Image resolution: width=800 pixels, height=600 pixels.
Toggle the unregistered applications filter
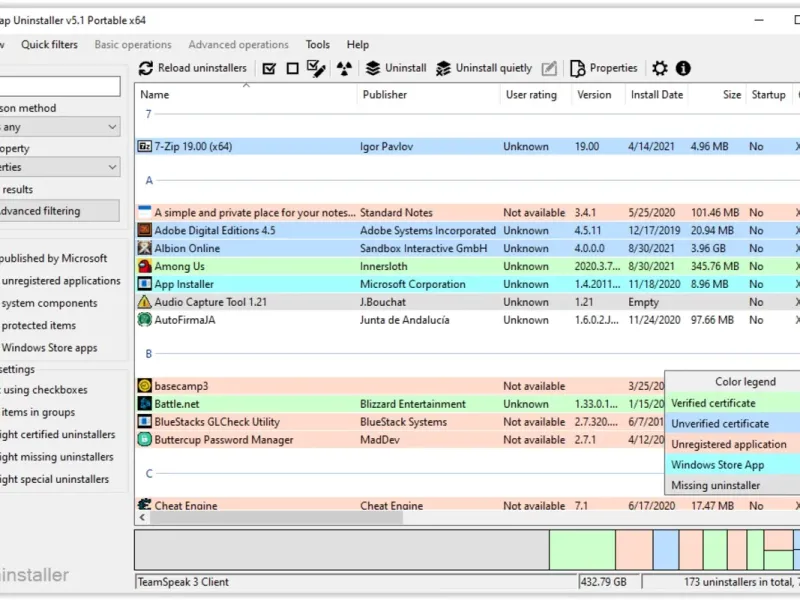click(60, 281)
